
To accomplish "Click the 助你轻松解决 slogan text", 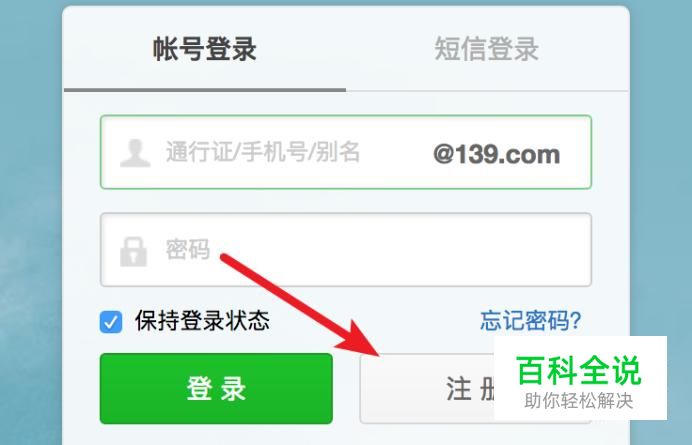I will (x=579, y=401).
